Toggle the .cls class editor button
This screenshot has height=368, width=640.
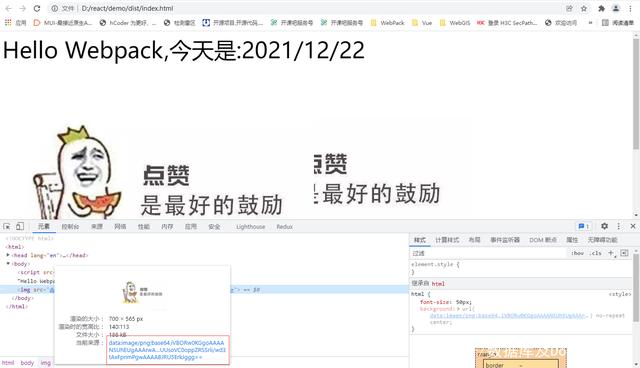(595, 253)
